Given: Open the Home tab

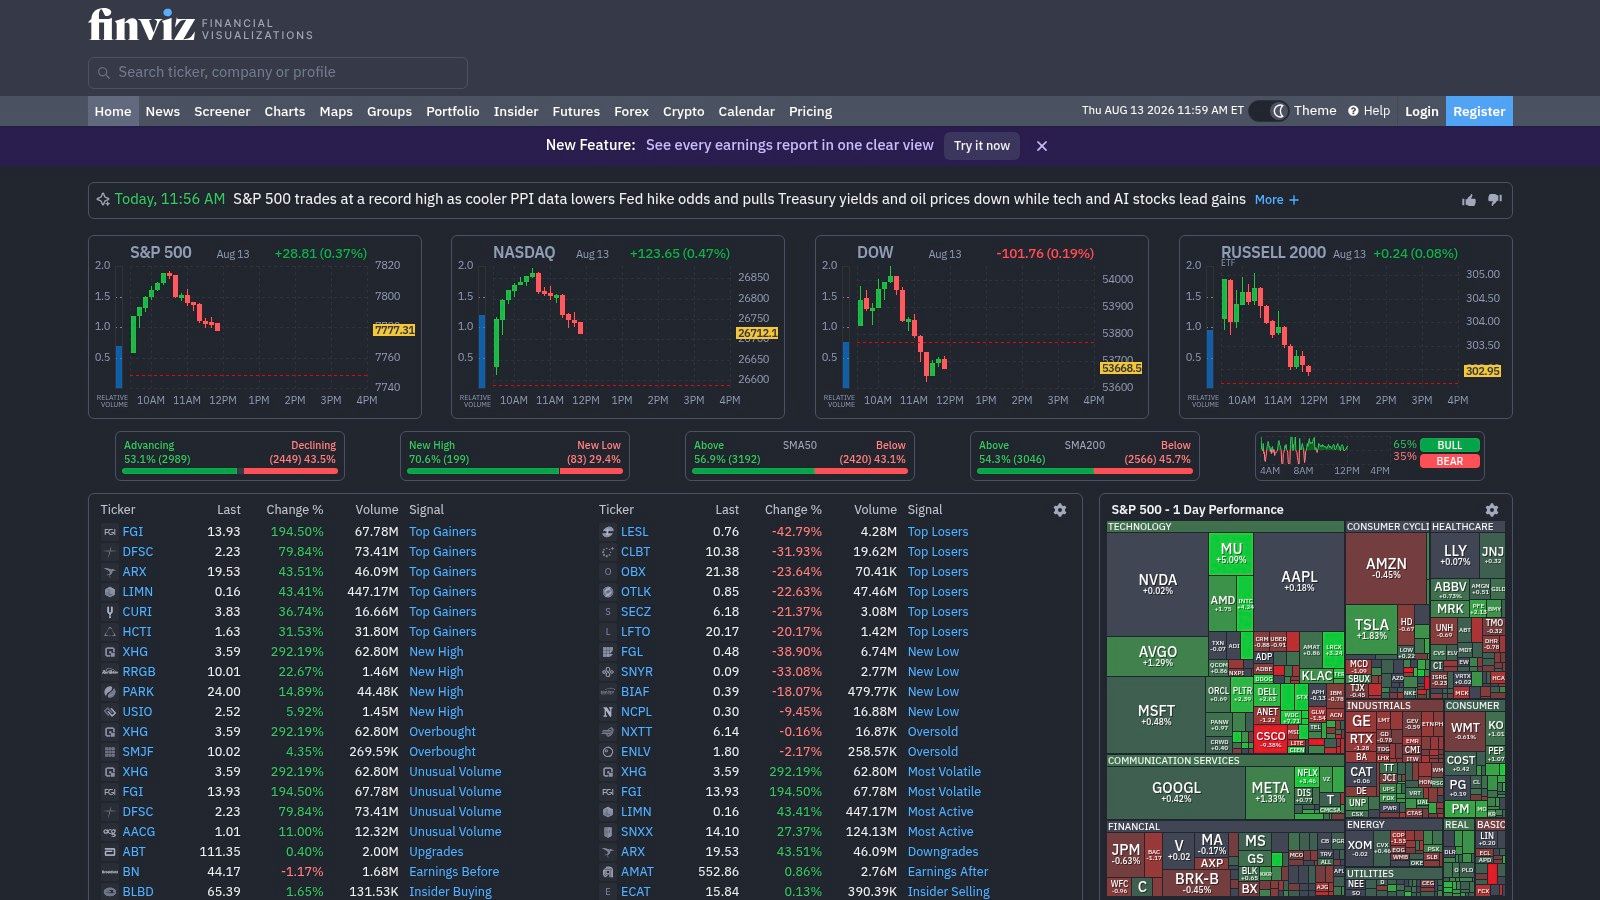Looking at the screenshot, I should pyautogui.click(x=113, y=111).
